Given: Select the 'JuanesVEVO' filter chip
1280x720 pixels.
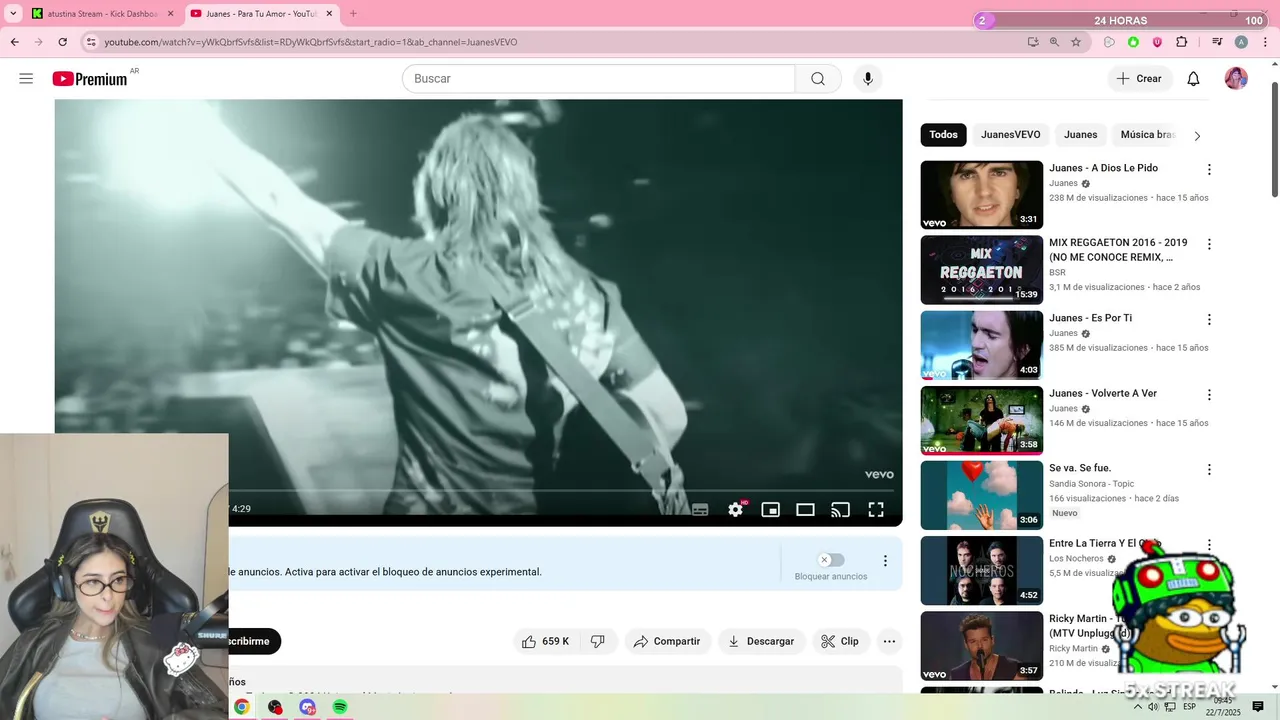Looking at the screenshot, I should click(x=1010, y=135).
